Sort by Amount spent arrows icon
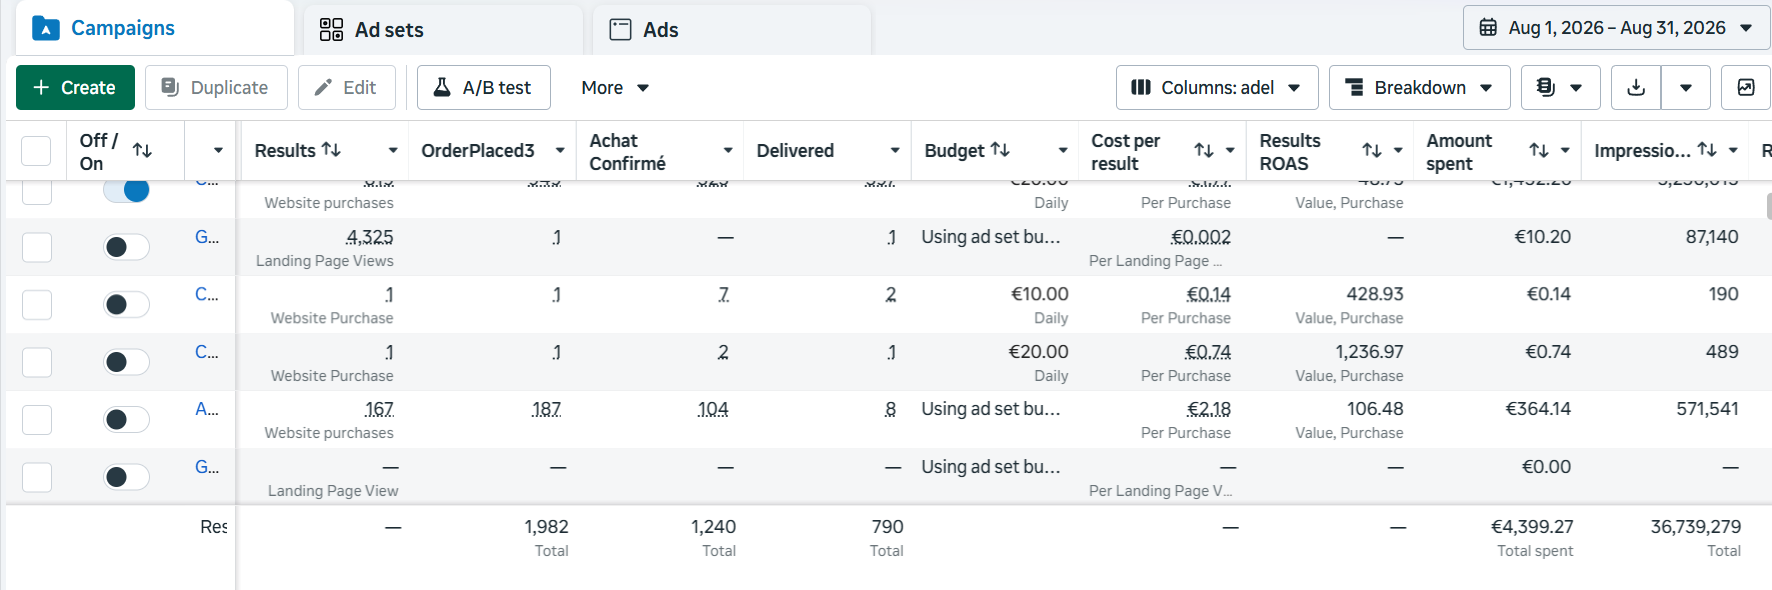This screenshot has width=1772, height=590. coord(1539,151)
